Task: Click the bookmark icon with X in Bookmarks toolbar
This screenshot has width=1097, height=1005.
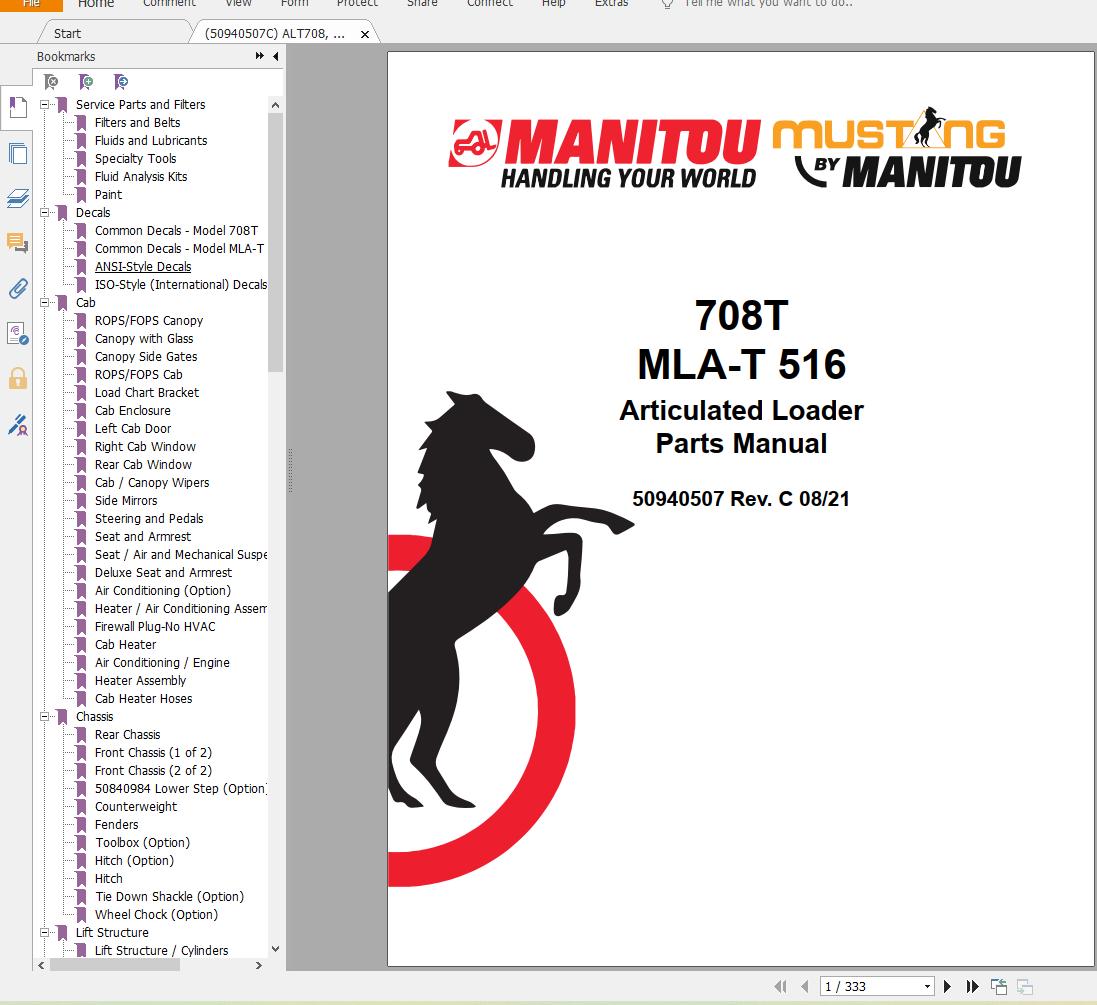Action: [51, 82]
